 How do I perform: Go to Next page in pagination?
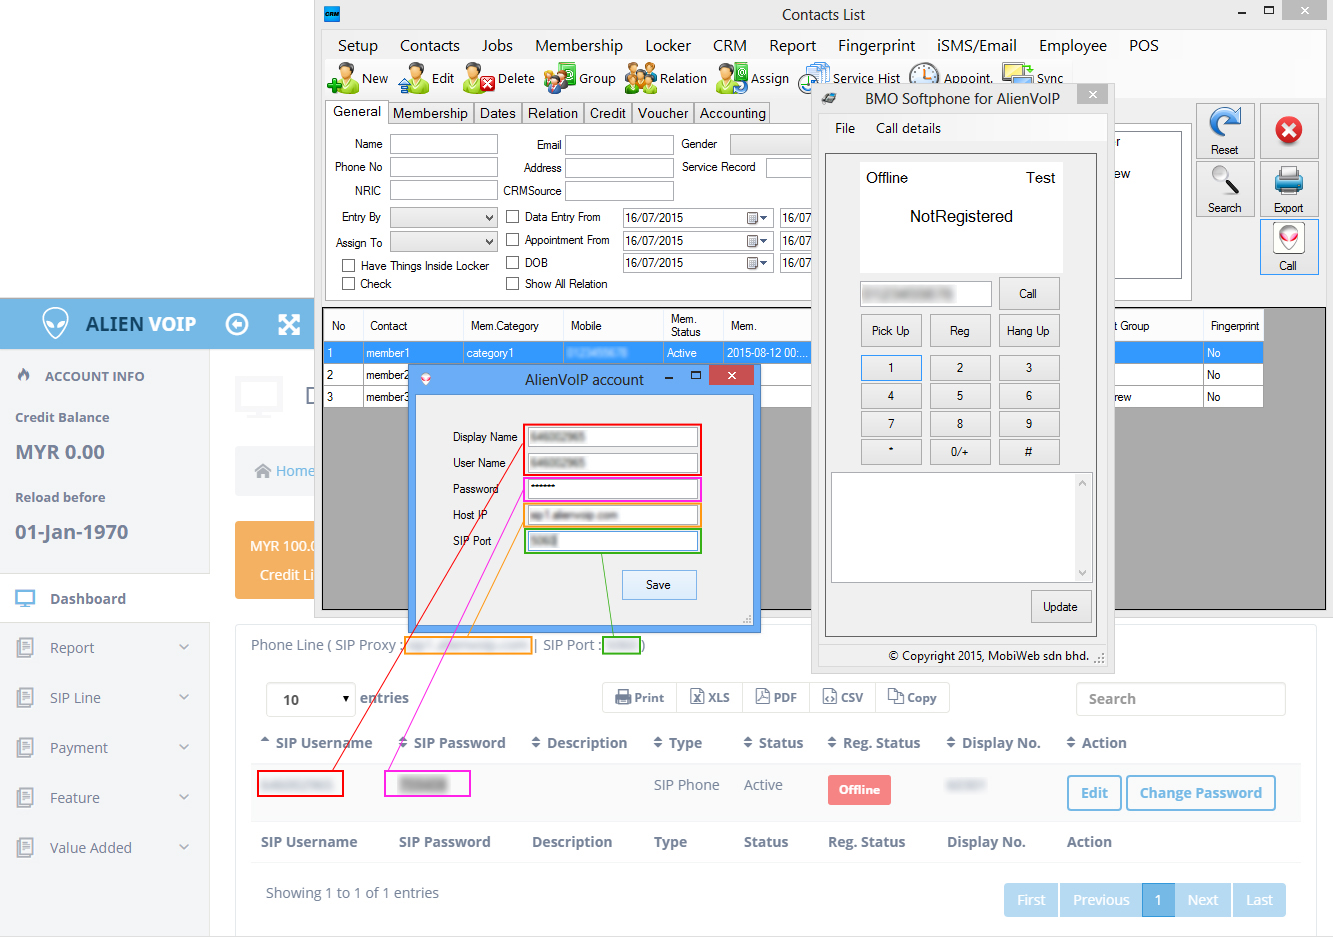1203,900
